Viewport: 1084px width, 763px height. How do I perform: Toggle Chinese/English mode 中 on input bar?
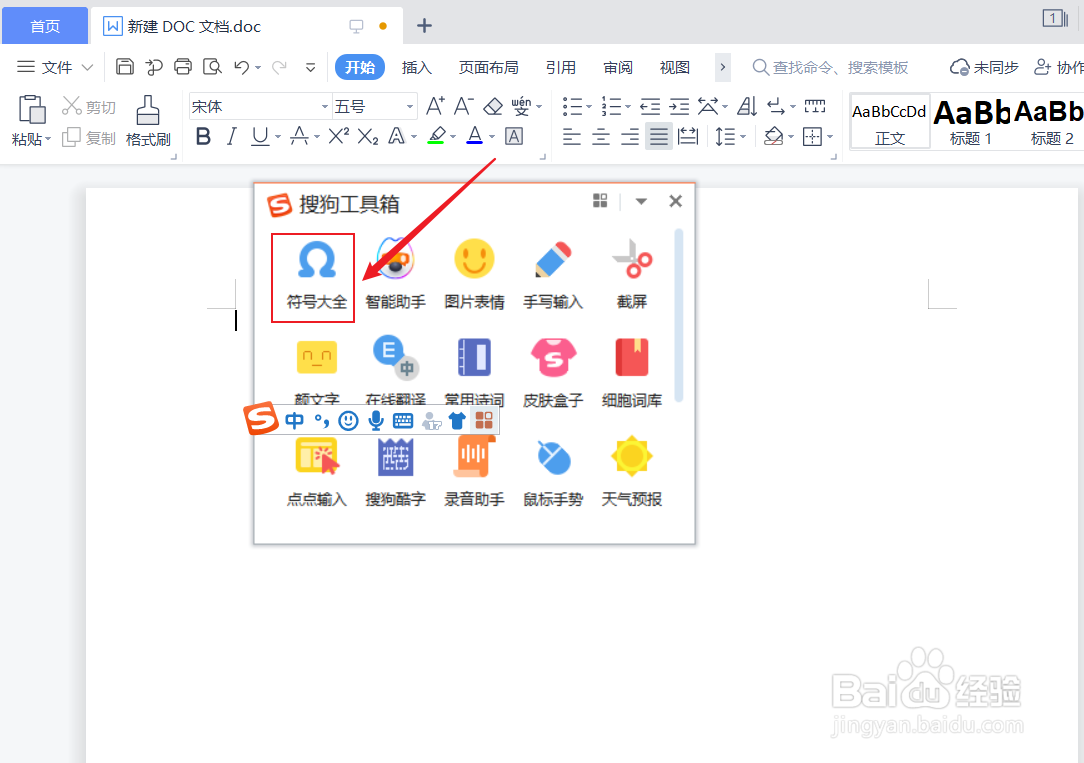tap(295, 420)
